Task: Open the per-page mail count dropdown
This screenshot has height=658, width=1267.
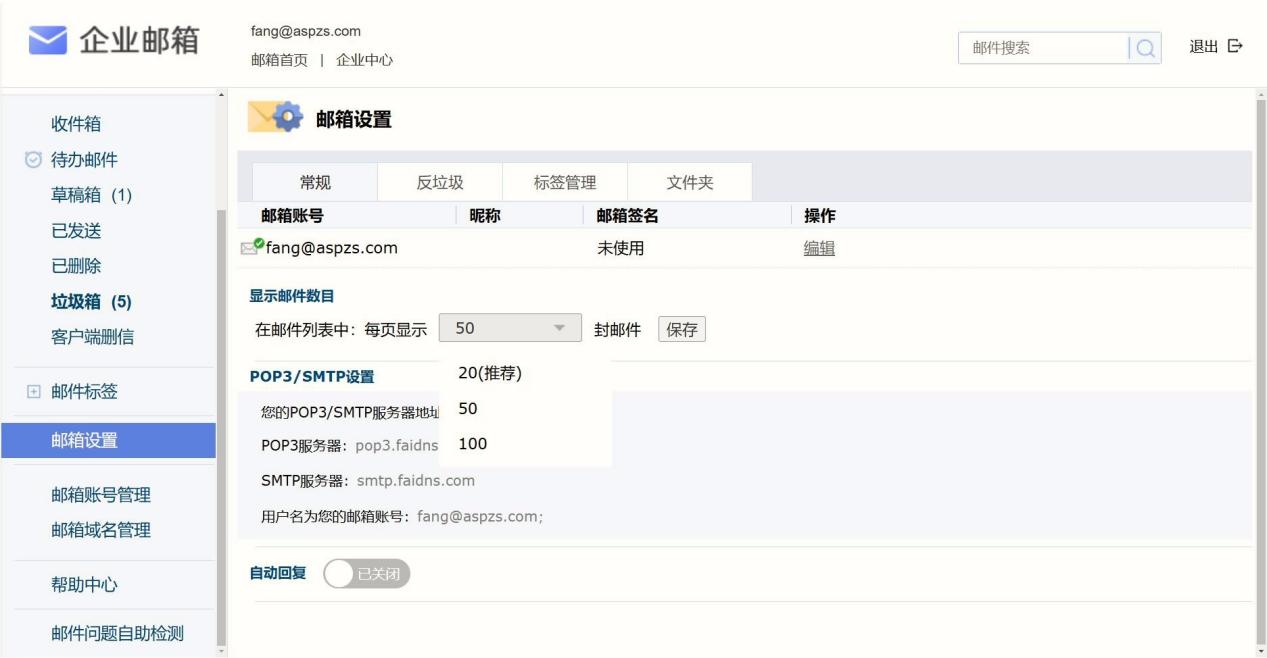Action: tap(510, 329)
